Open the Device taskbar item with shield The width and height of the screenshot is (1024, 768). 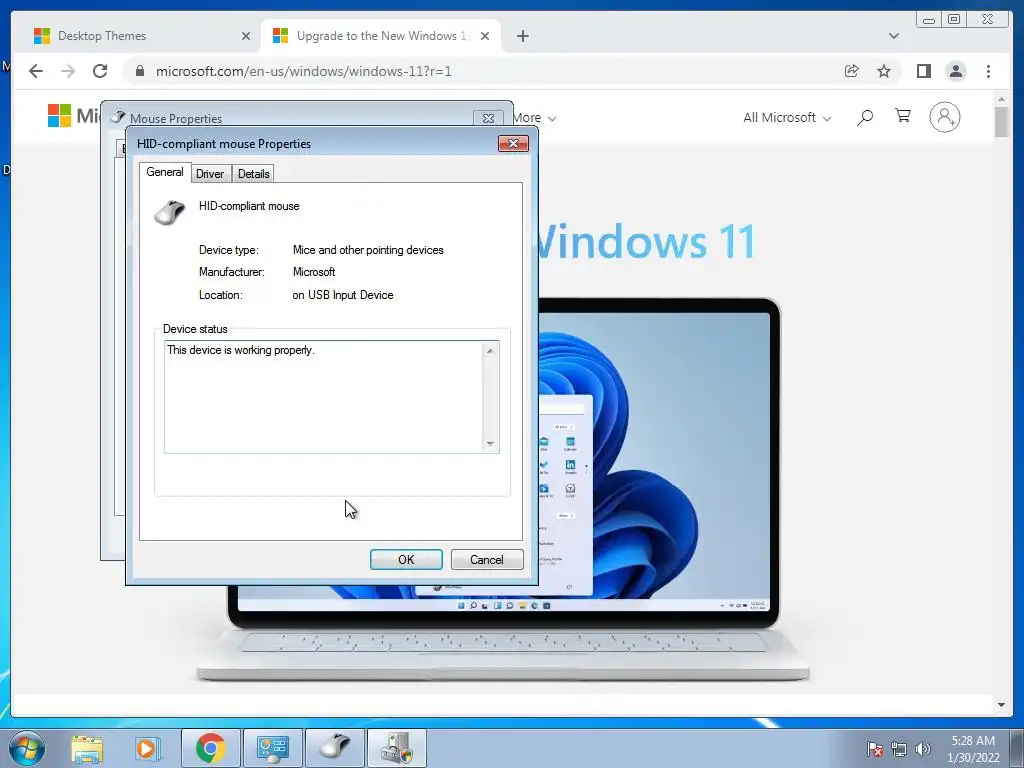(396, 748)
